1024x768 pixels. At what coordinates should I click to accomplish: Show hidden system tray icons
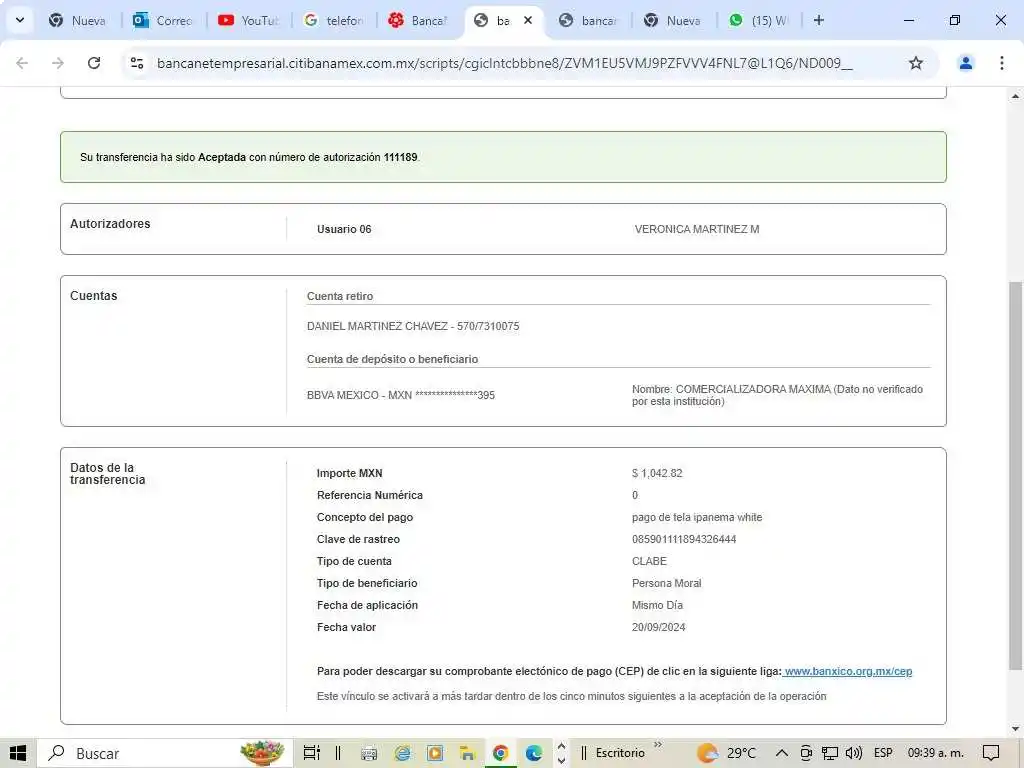(x=781, y=753)
